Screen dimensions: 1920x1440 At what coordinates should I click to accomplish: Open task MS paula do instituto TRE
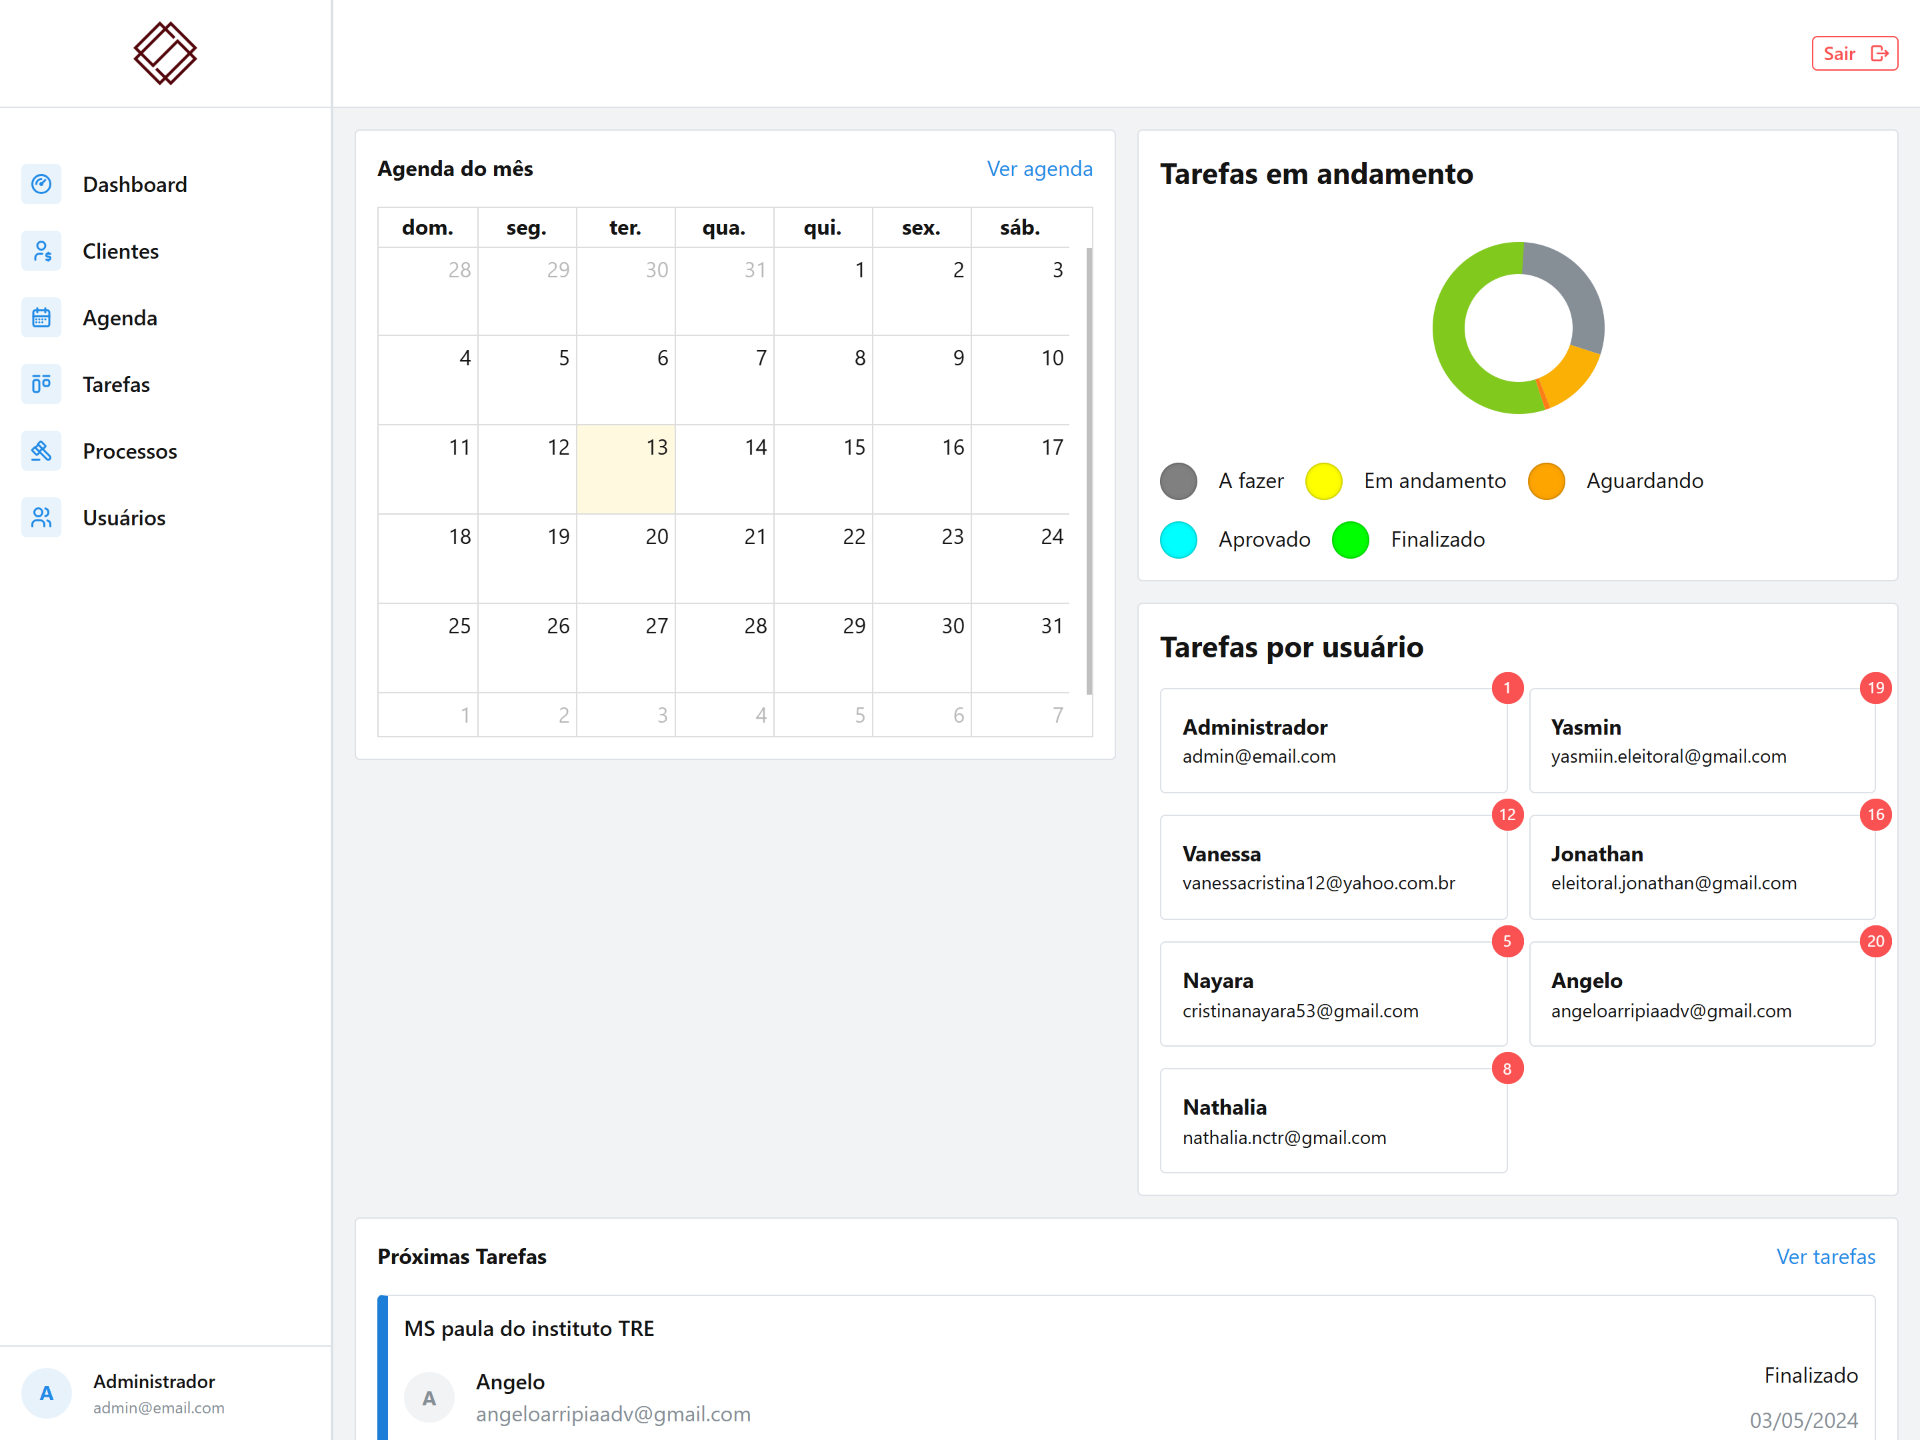point(1126,1368)
